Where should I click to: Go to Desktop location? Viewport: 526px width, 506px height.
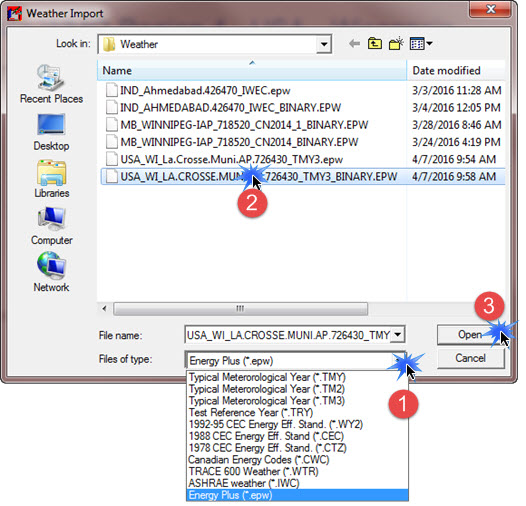[x=51, y=133]
